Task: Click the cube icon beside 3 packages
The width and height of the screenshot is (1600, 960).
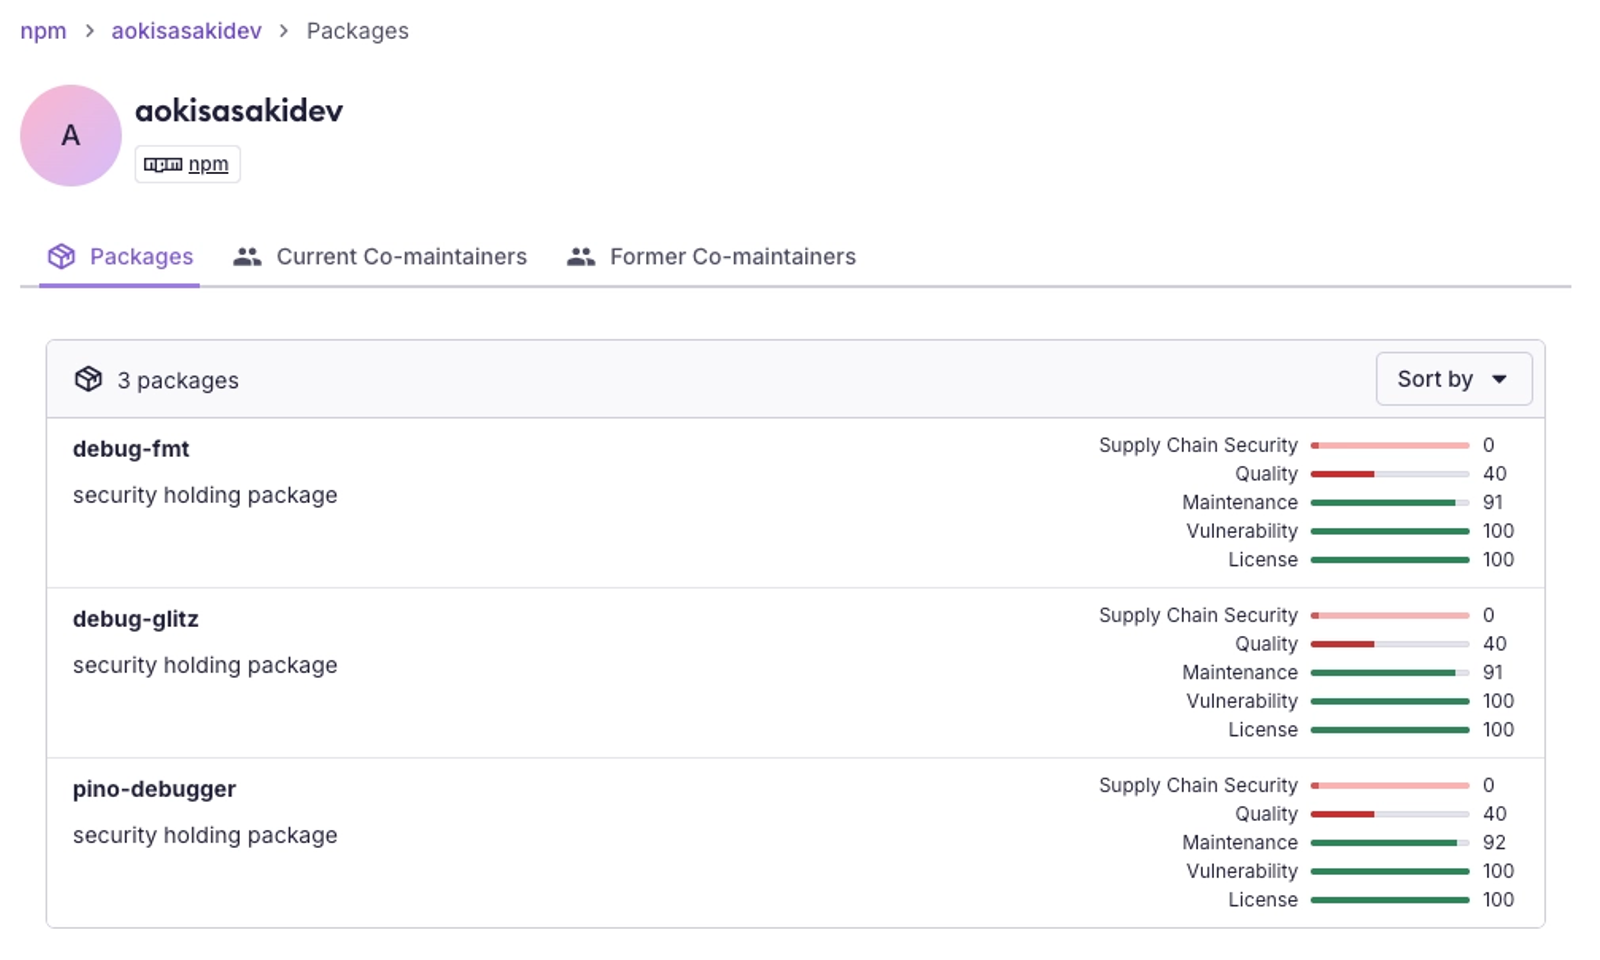Action: click(x=88, y=380)
